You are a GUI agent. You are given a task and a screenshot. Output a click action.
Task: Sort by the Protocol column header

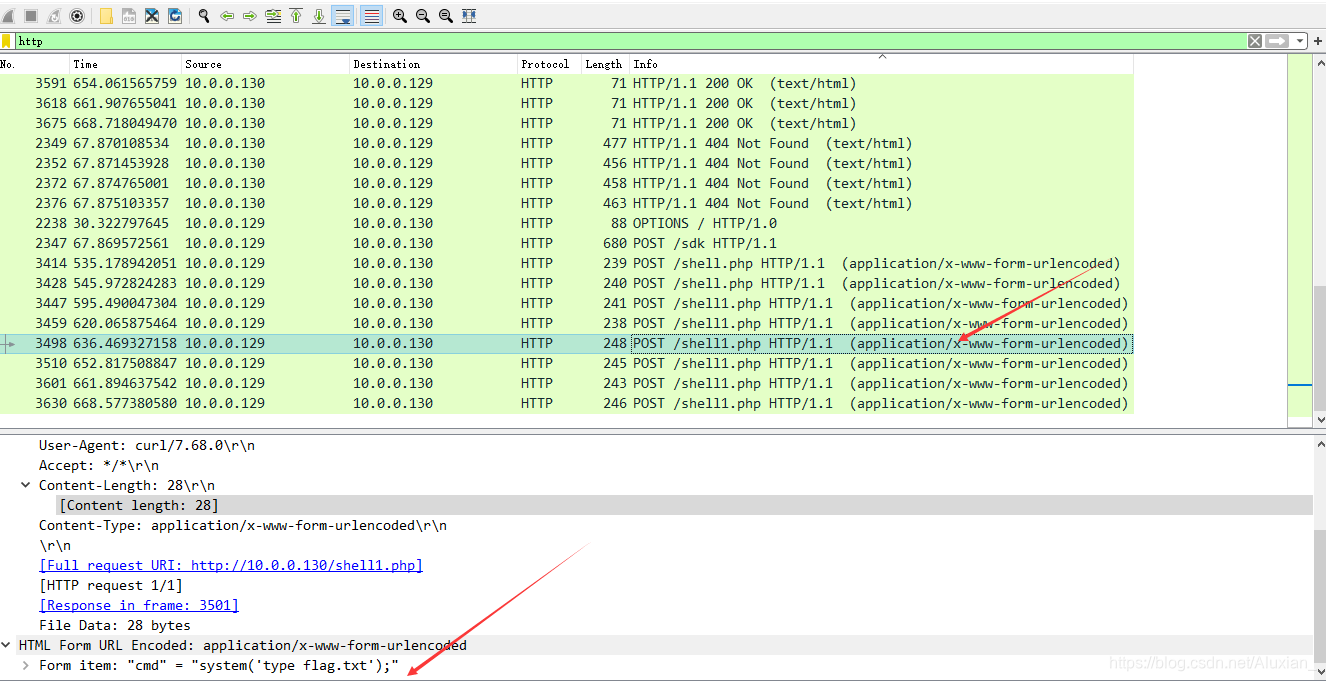point(550,64)
